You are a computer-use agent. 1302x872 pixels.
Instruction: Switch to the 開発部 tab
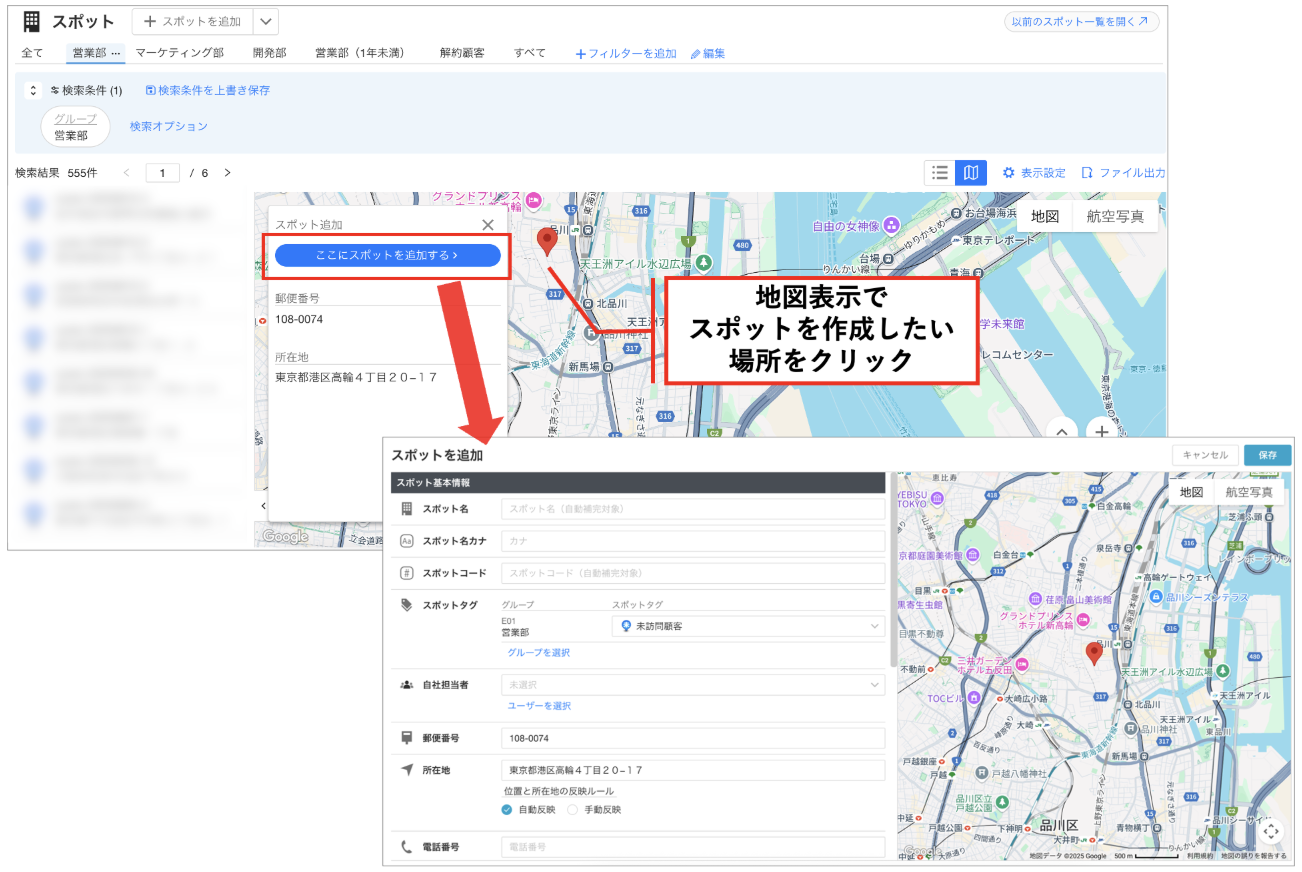coord(269,53)
